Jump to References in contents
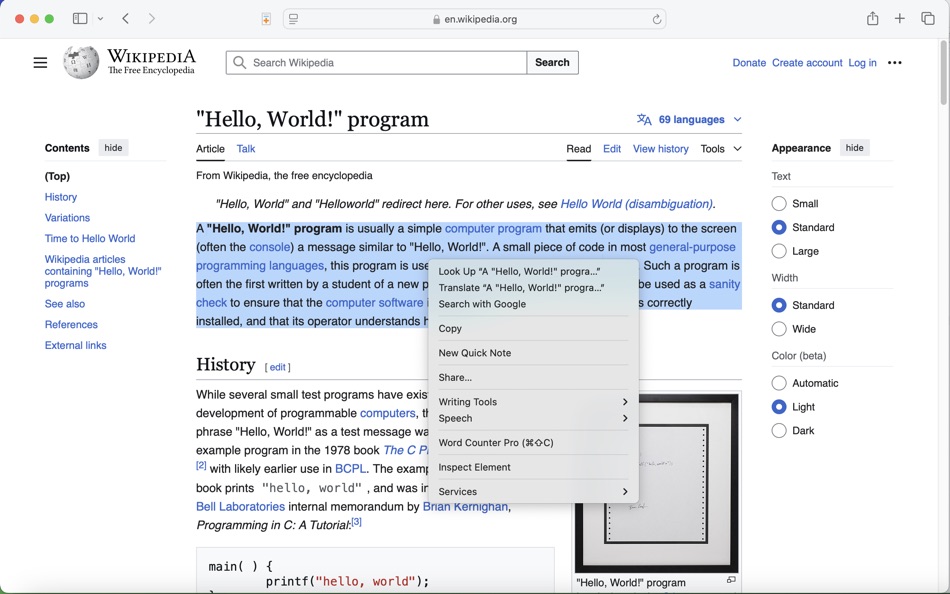This screenshot has height=594, width=950. pos(71,324)
